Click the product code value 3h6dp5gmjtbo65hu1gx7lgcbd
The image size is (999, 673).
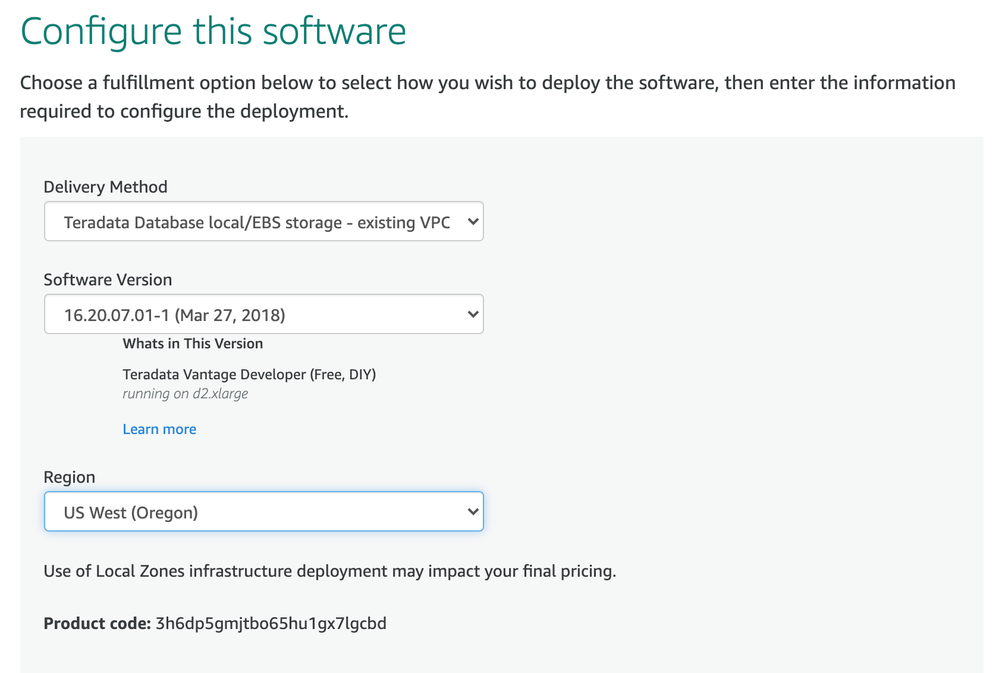tap(271, 624)
